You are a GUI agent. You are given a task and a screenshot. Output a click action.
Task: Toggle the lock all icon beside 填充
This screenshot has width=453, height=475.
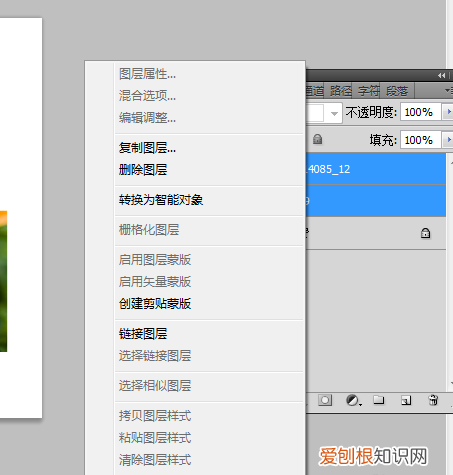click(x=317, y=139)
